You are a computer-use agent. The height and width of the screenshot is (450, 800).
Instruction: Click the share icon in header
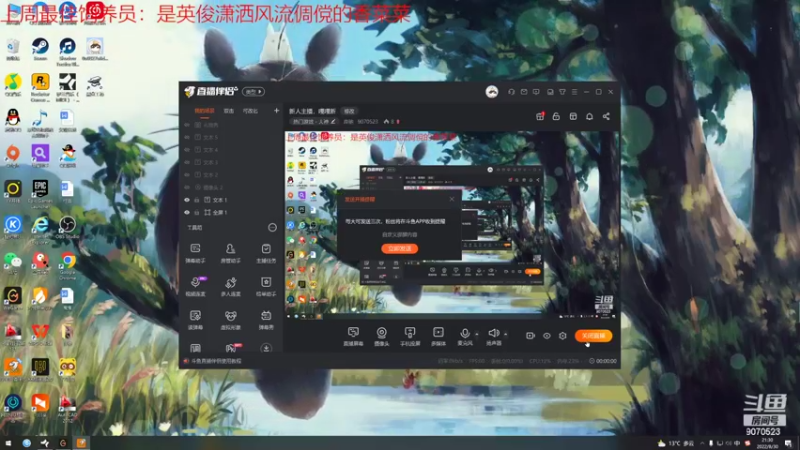coord(606,116)
